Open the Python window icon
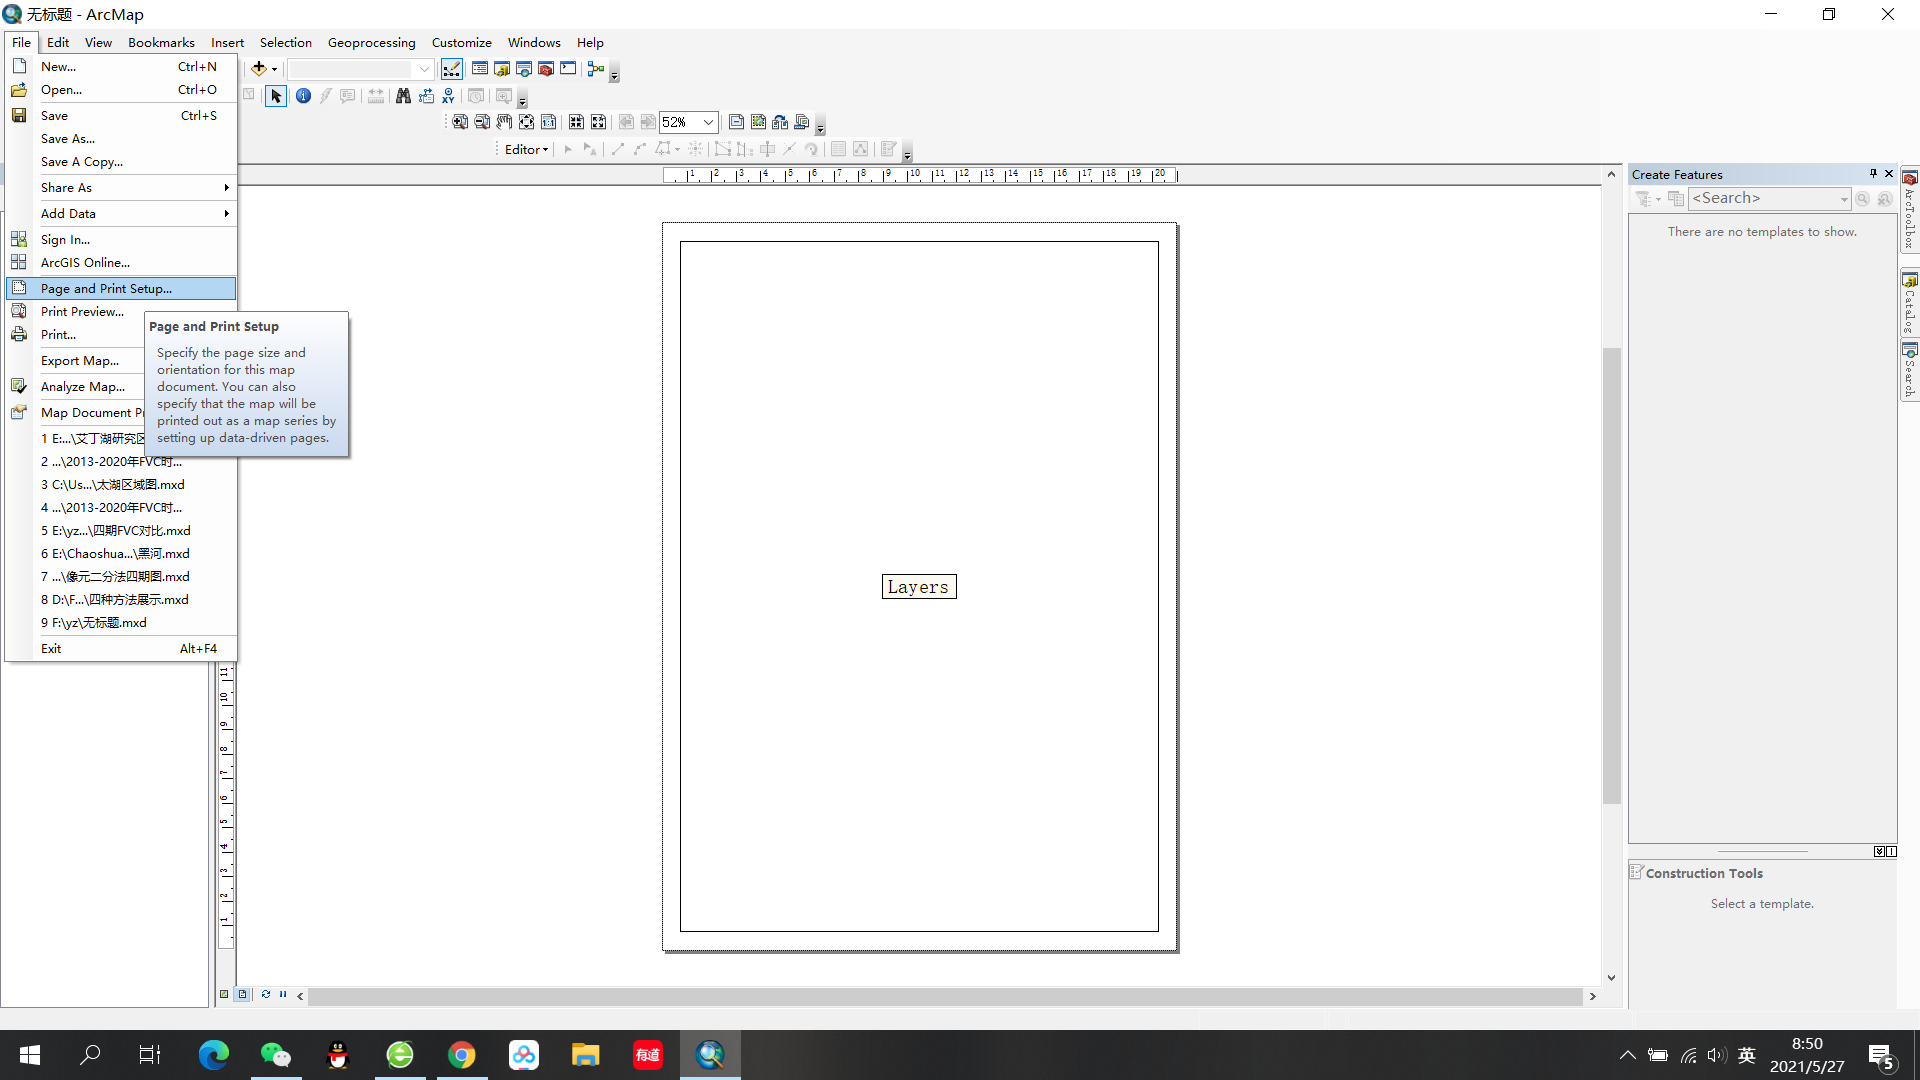 point(568,69)
